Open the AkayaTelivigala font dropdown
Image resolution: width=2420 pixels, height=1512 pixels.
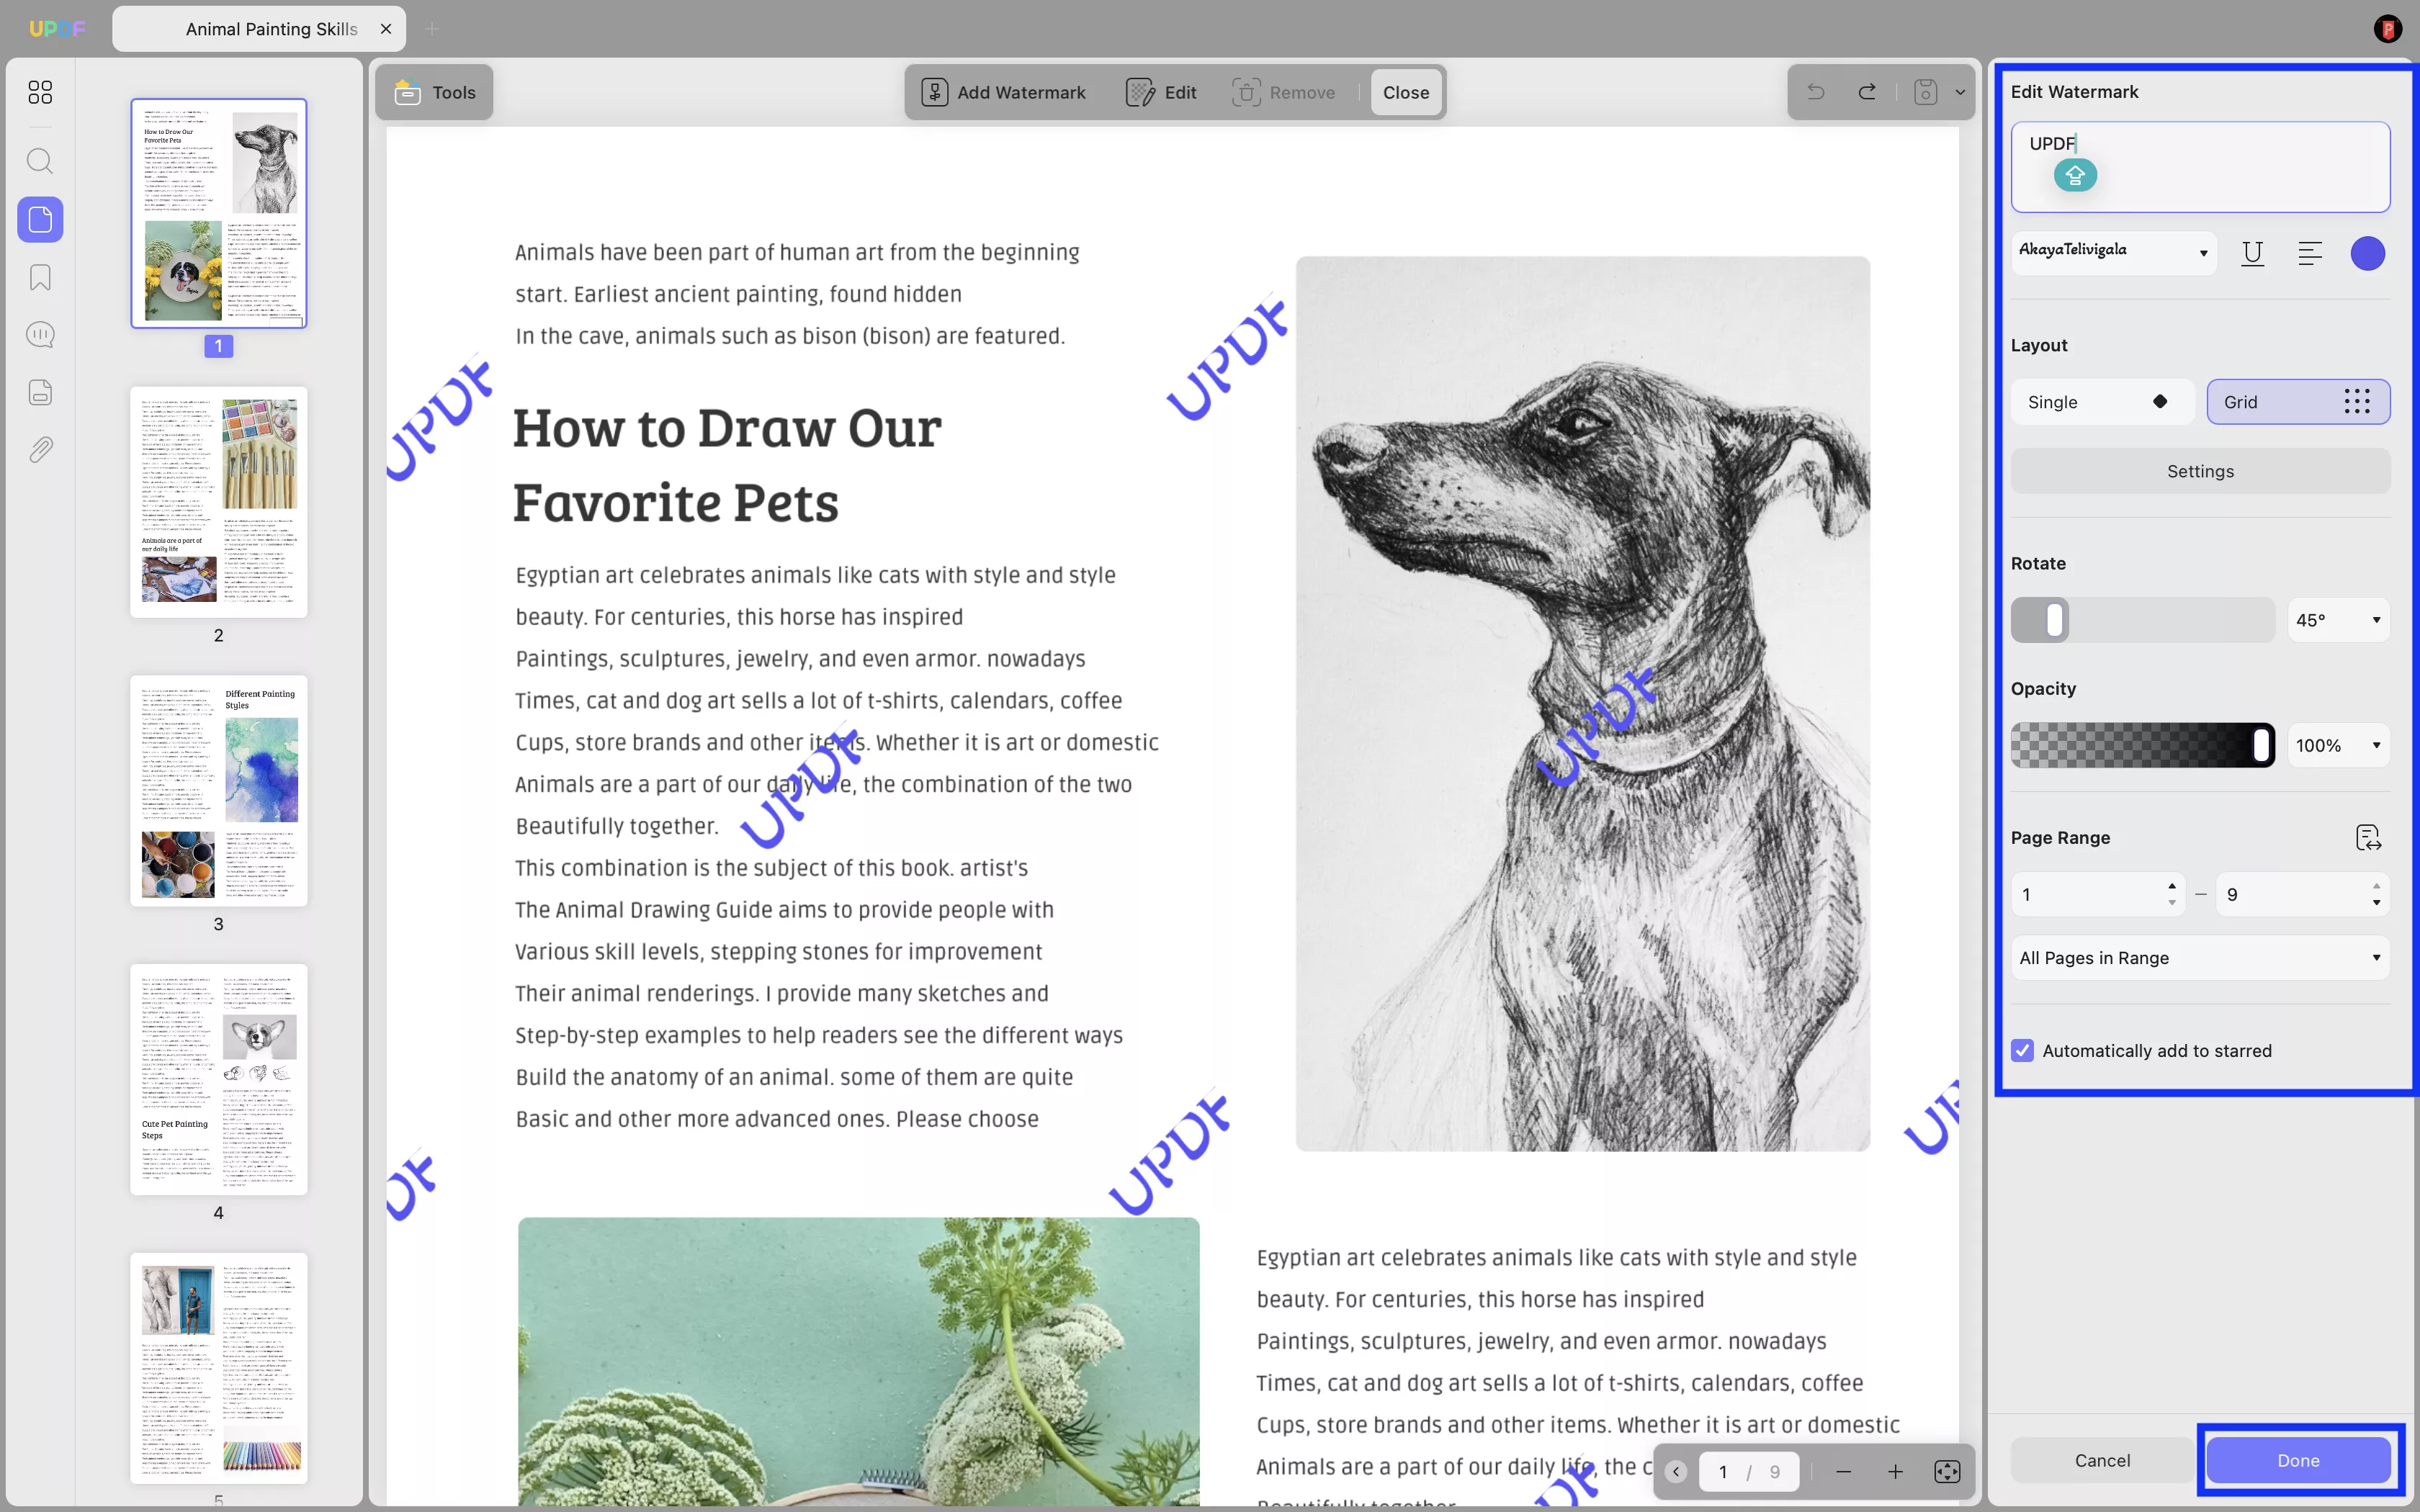click(2113, 251)
